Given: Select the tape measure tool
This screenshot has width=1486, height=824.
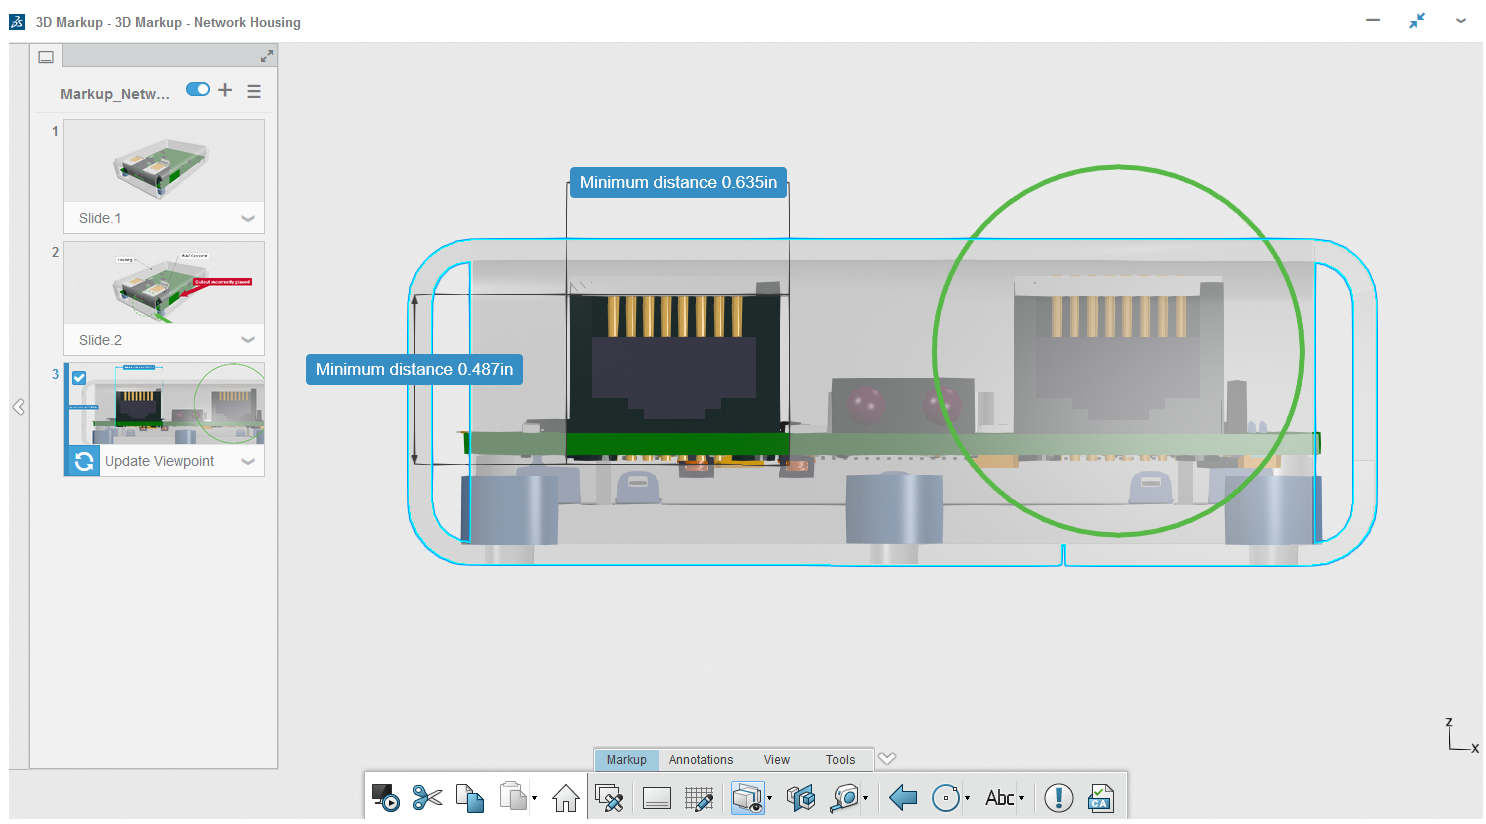Looking at the screenshot, I should 845,797.
